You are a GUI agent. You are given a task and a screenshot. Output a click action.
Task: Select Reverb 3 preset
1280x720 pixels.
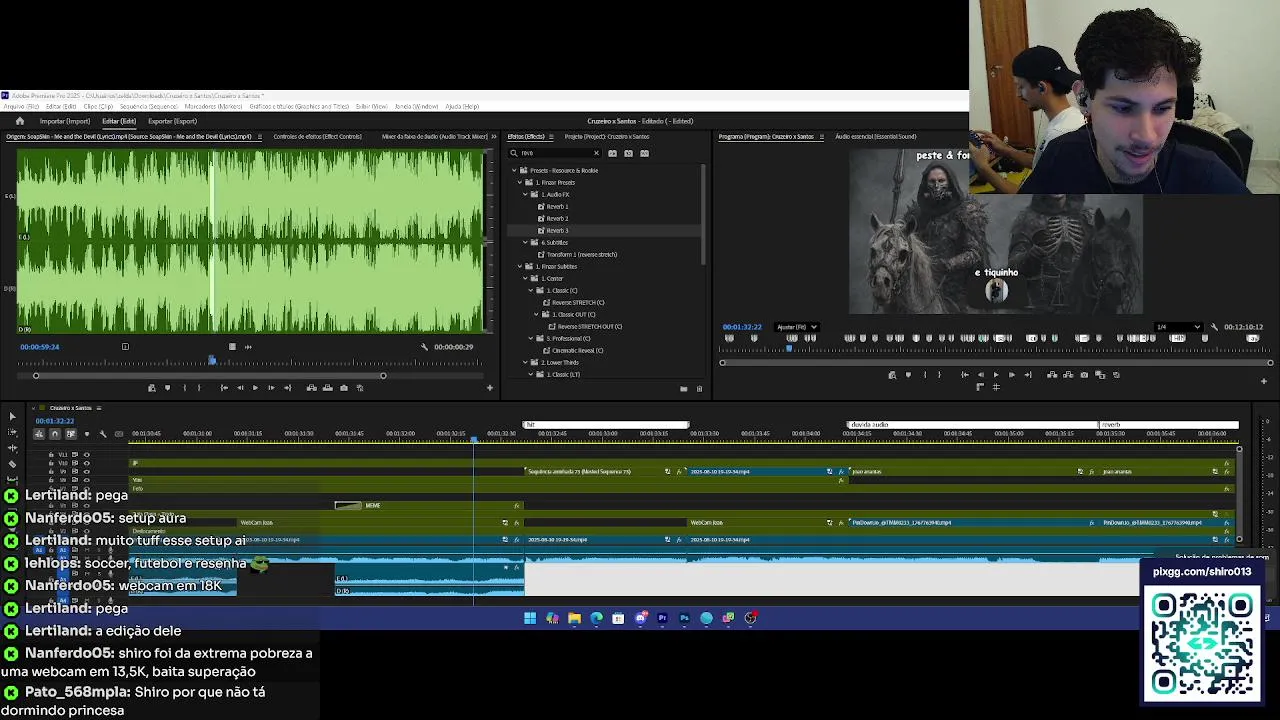point(557,230)
